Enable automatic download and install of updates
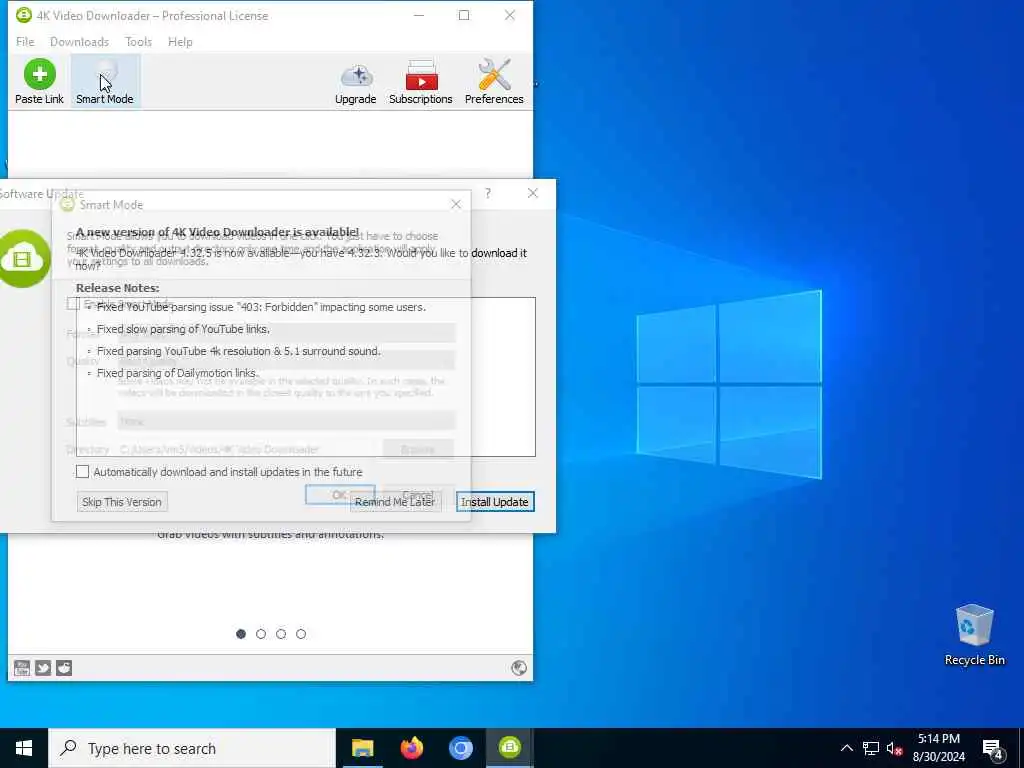The width and height of the screenshot is (1024, 768). point(82,472)
